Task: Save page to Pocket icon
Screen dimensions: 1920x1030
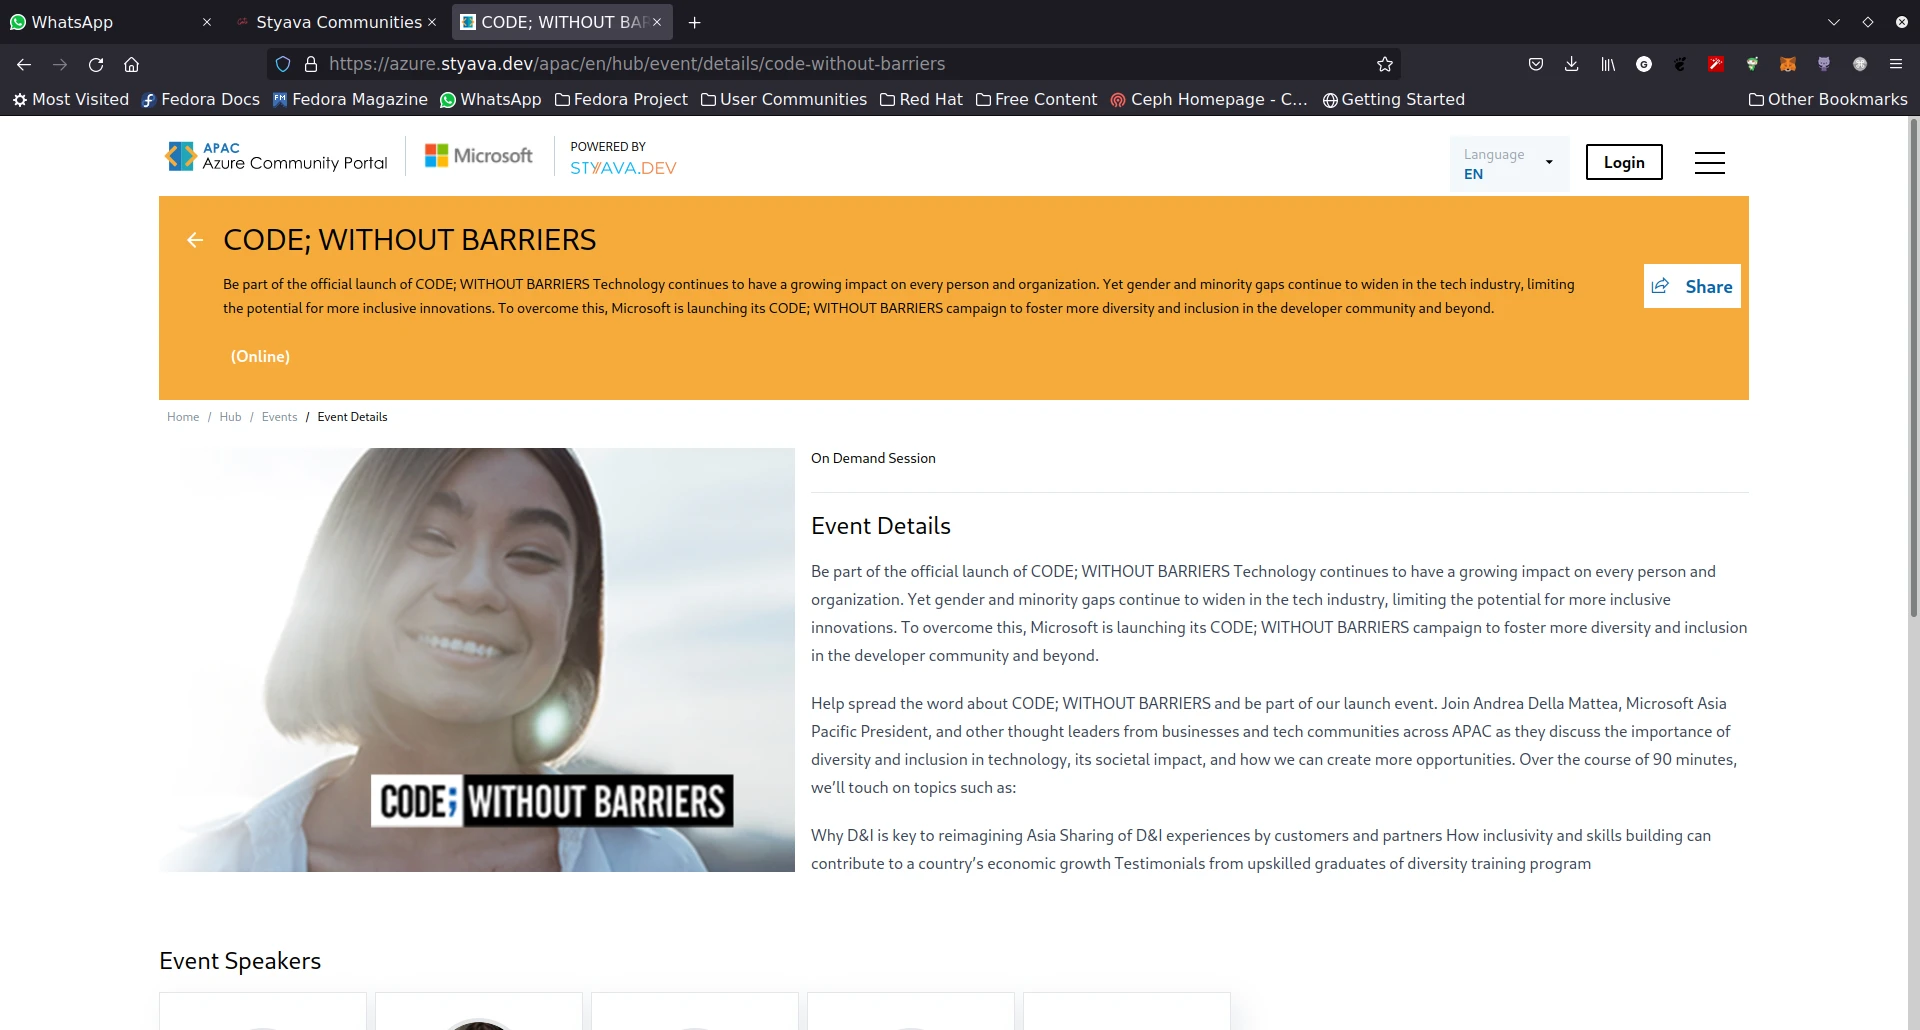Action: pyautogui.click(x=1536, y=64)
